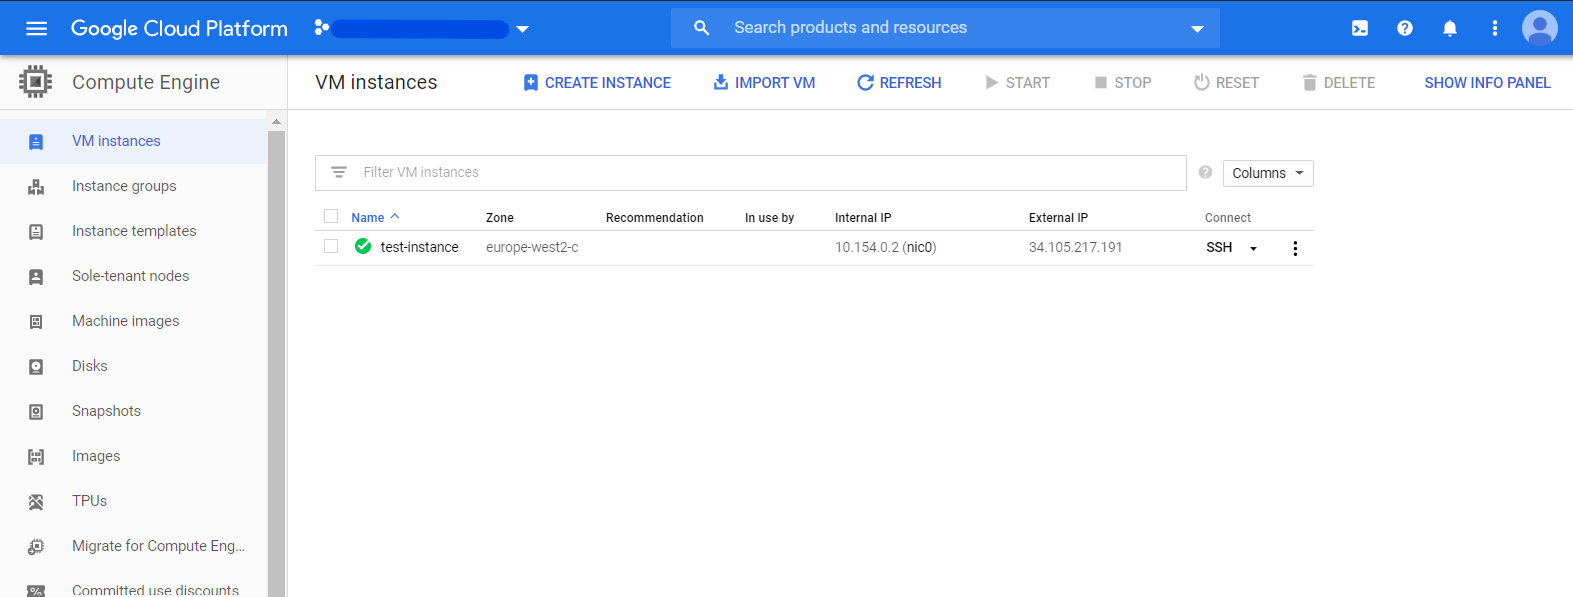Viewport: 1573px width, 597px height.
Task: Focus the Filter VM instances field
Action: [751, 173]
